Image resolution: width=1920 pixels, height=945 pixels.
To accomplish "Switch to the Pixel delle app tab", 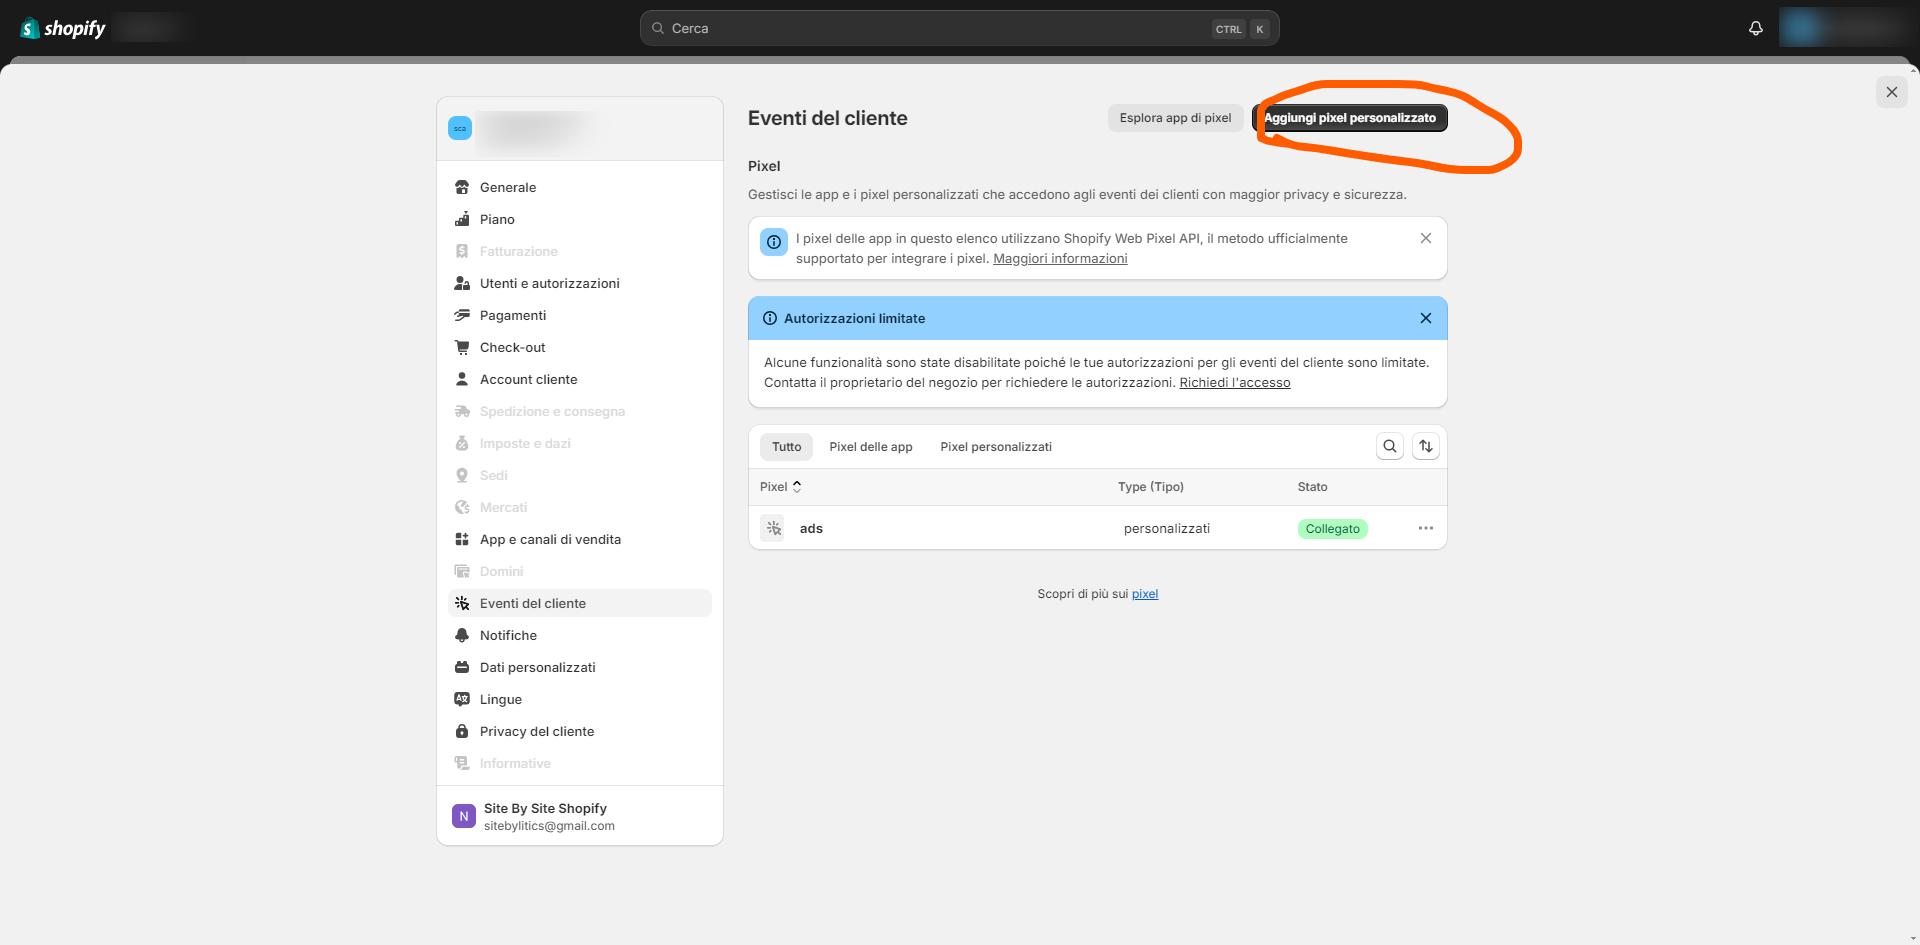I will coord(870,447).
